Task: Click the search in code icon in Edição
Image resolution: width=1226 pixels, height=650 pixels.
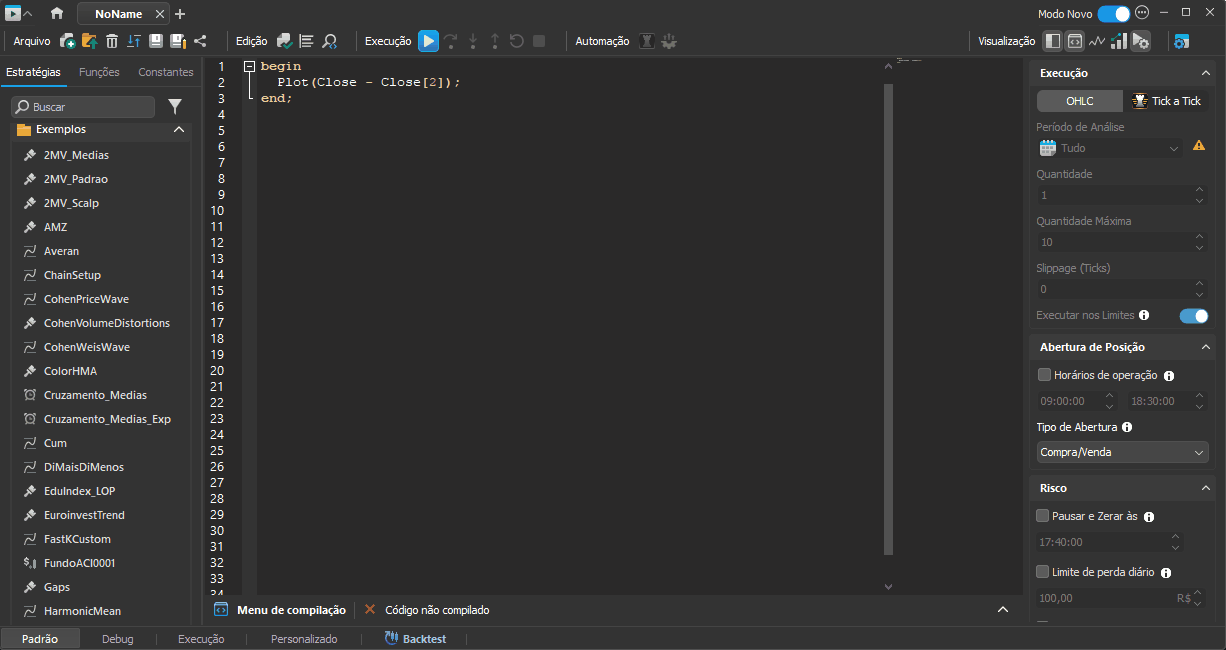Action: [x=329, y=41]
